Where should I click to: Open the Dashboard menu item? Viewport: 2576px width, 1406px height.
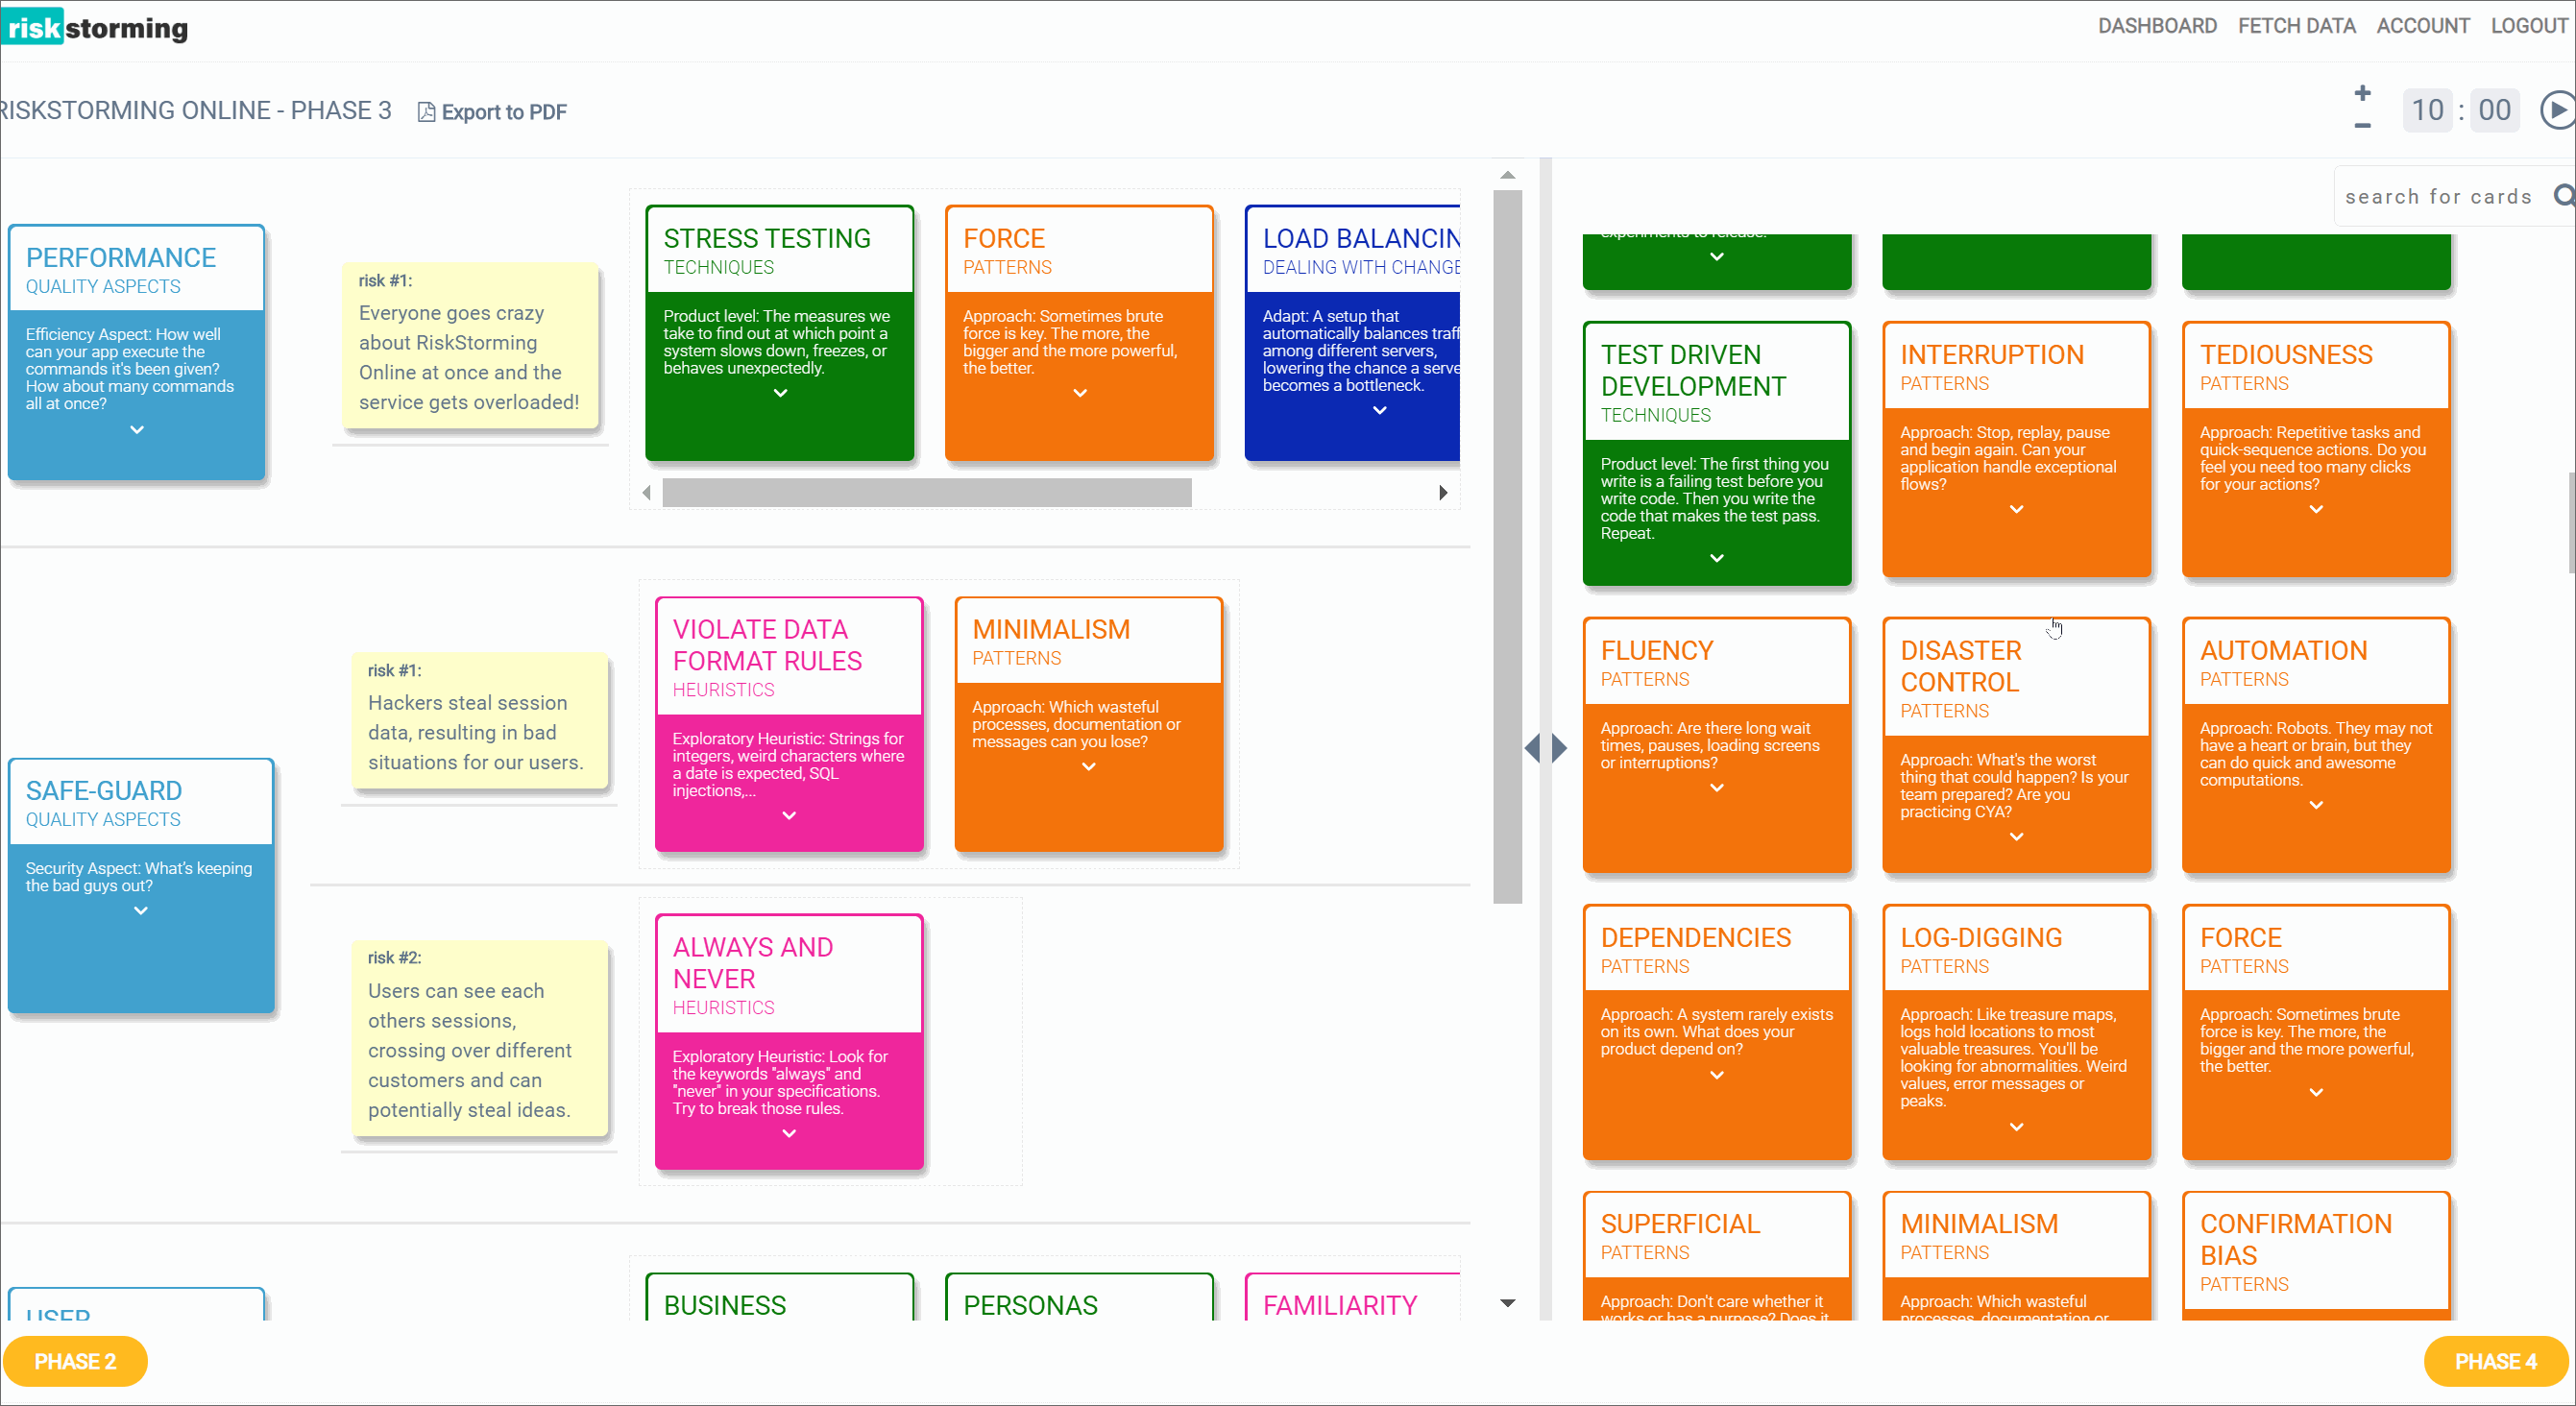(2157, 26)
